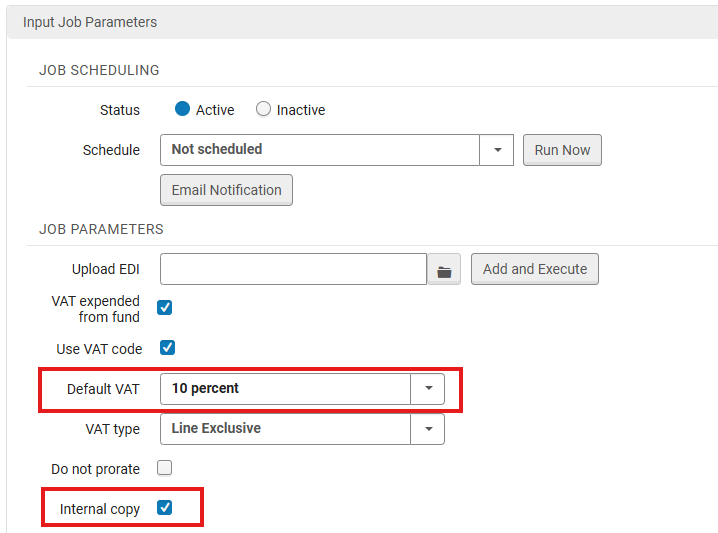718x533 pixels.
Task: Click the Run Now button
Action: pyautogui.click(x=562, y=150)
